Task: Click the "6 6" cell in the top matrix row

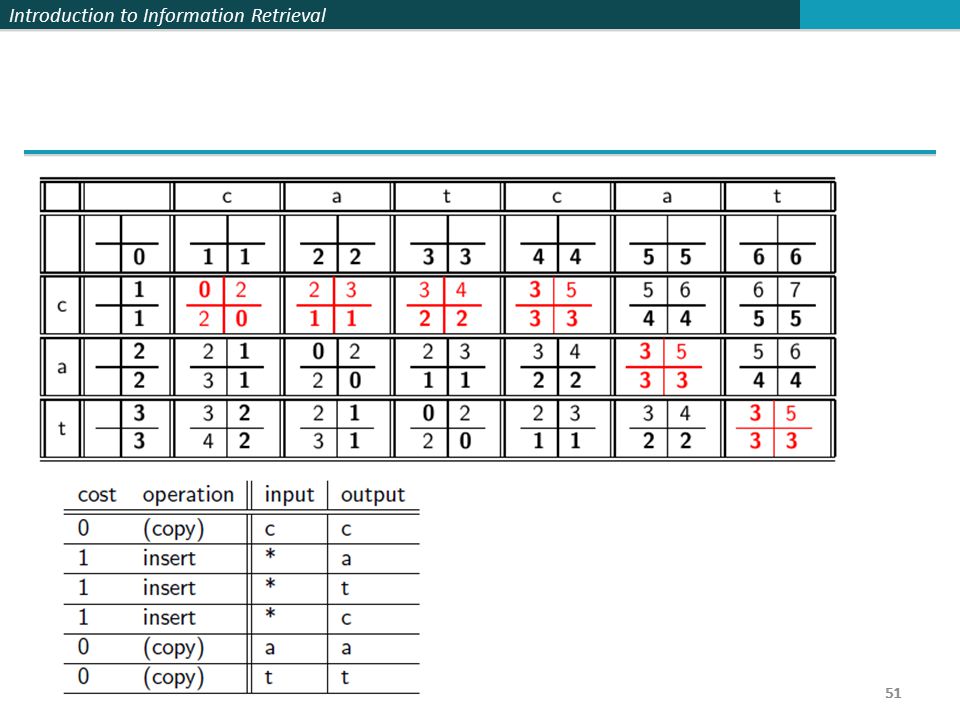Action: [x=778, y=244]
